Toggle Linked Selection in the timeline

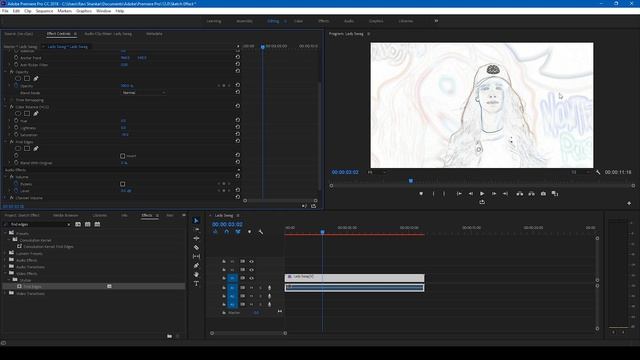point(238,232)
